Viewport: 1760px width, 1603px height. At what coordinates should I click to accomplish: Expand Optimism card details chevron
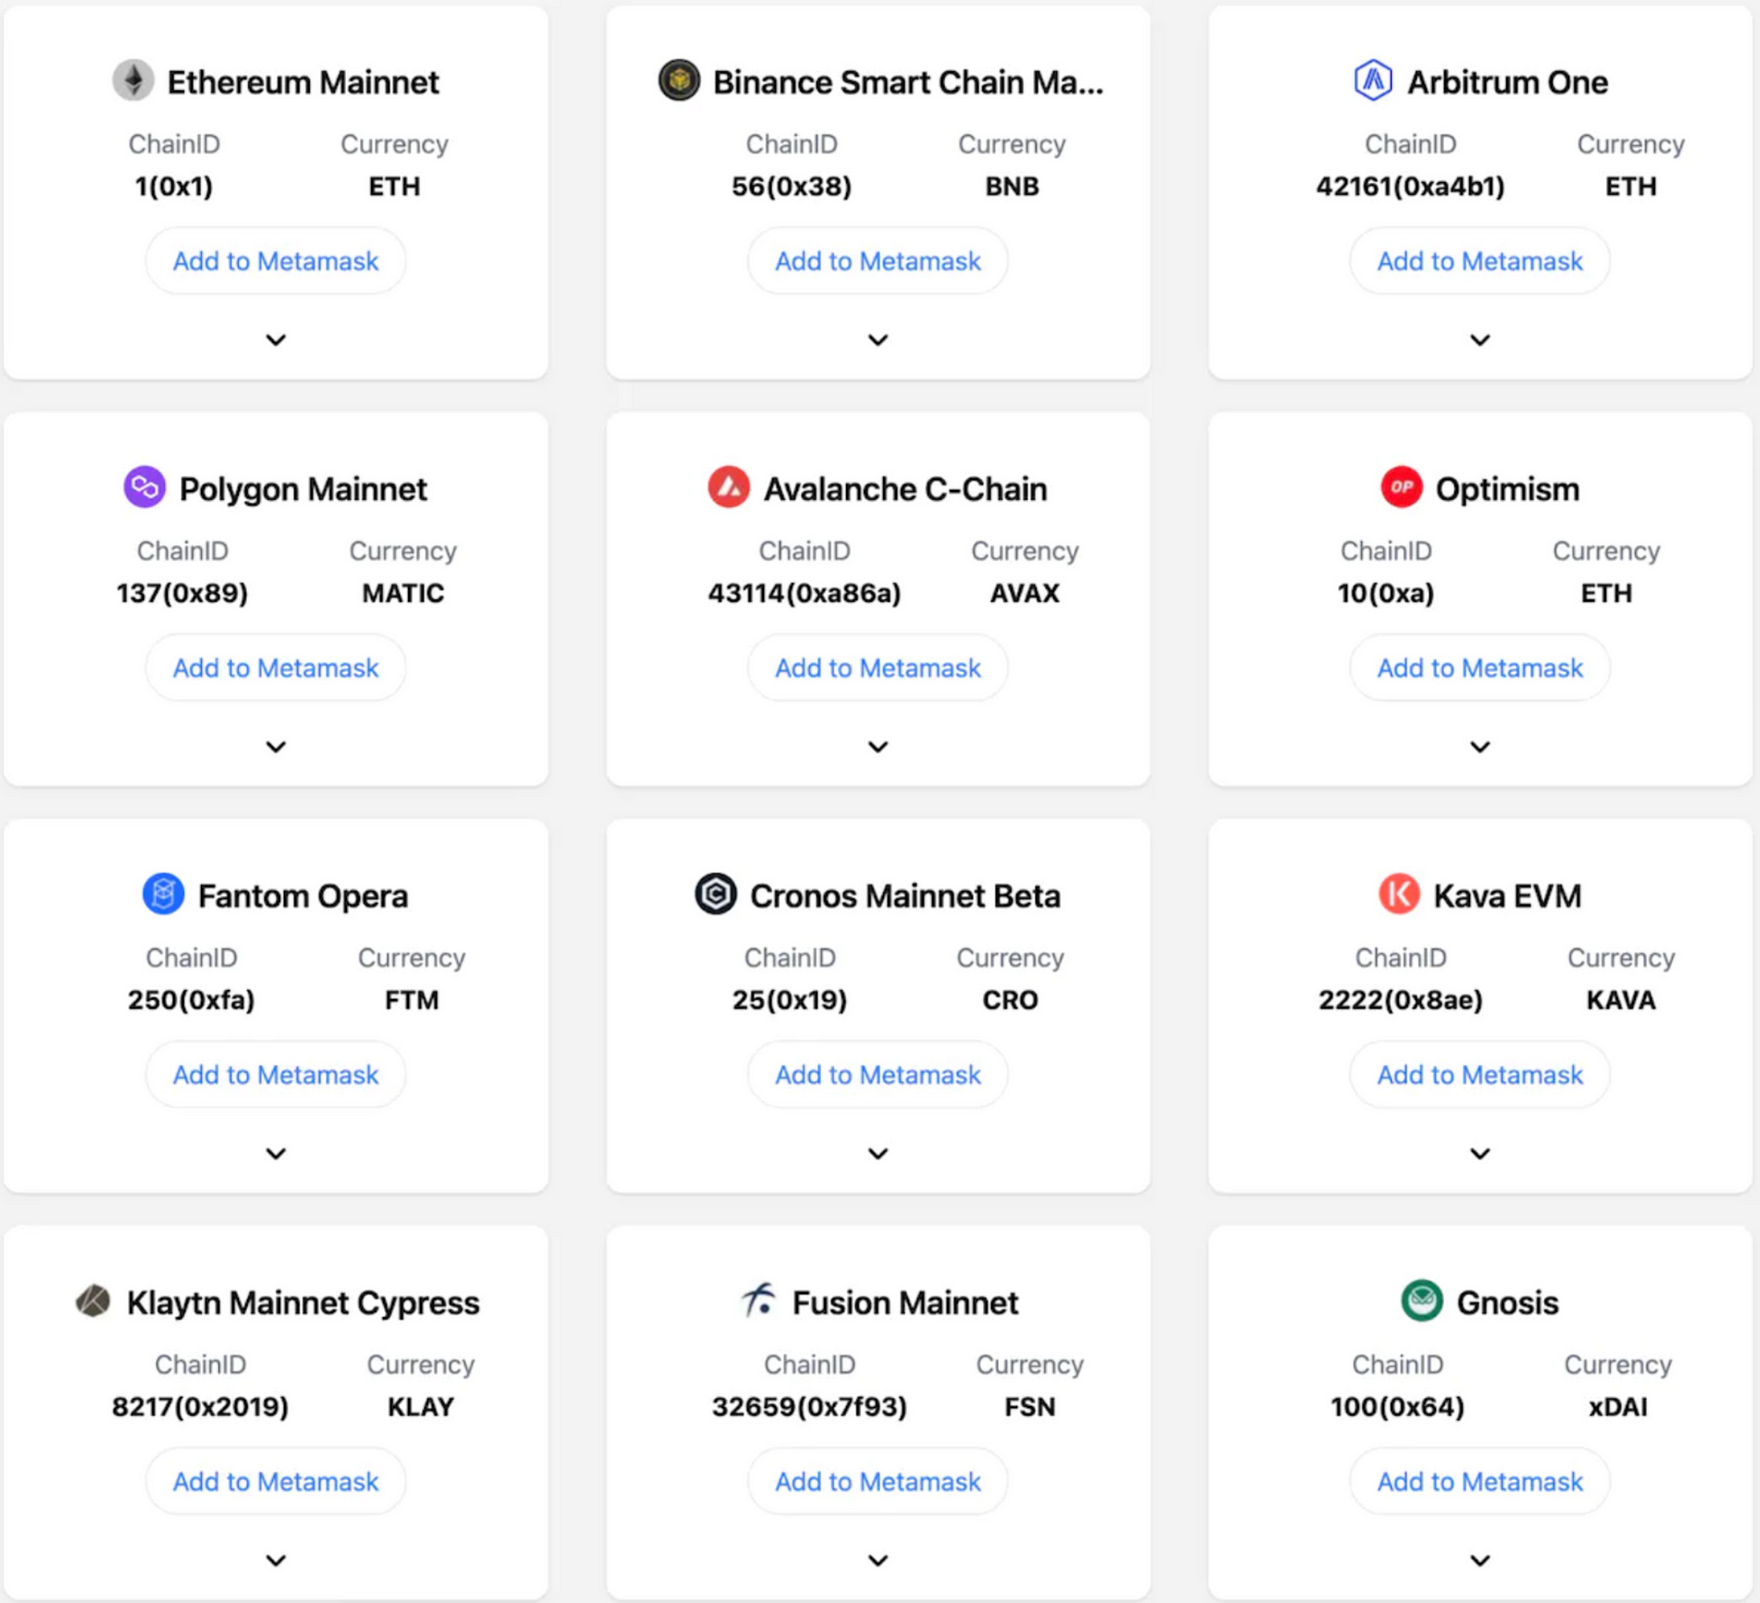pyautogui.click(x=1480, y=747)
